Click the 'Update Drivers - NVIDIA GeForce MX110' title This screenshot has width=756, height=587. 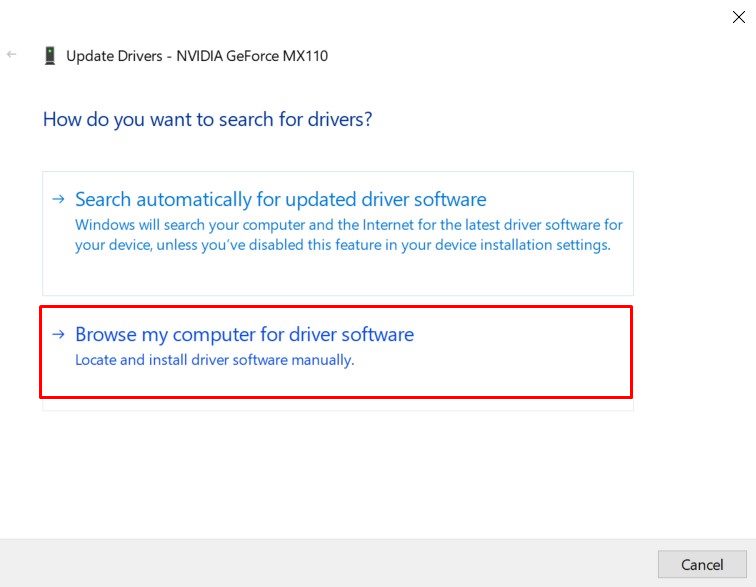[197, 56]
